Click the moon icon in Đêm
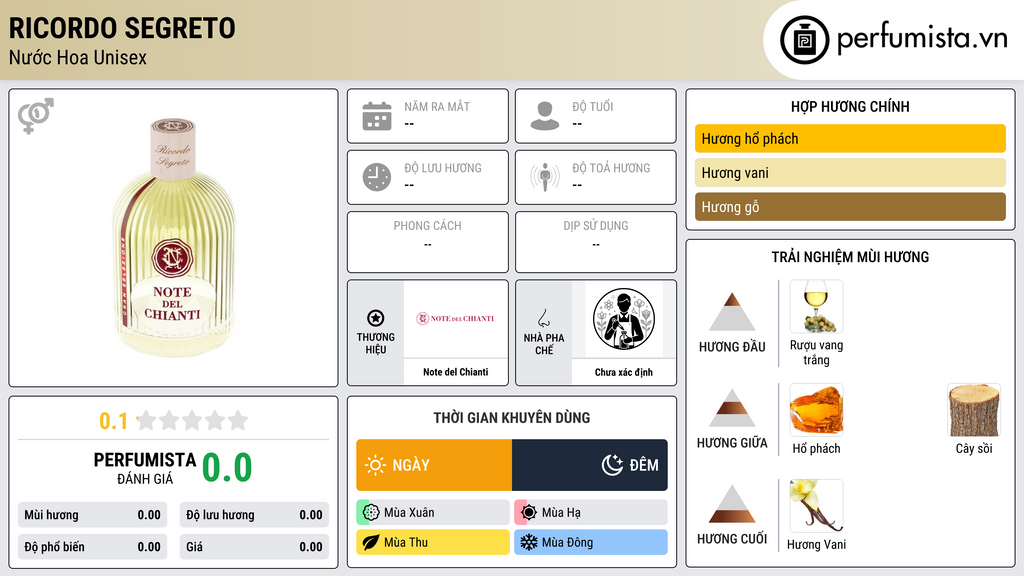Screen dimensions: 1024x576 (612, 465)
